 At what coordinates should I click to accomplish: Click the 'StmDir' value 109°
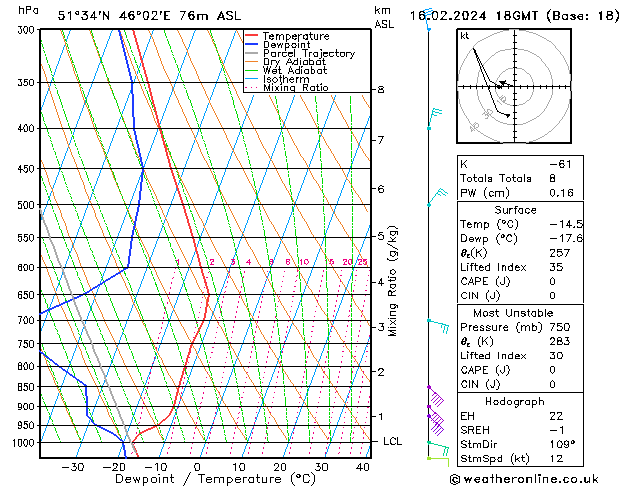click(562, 445)
